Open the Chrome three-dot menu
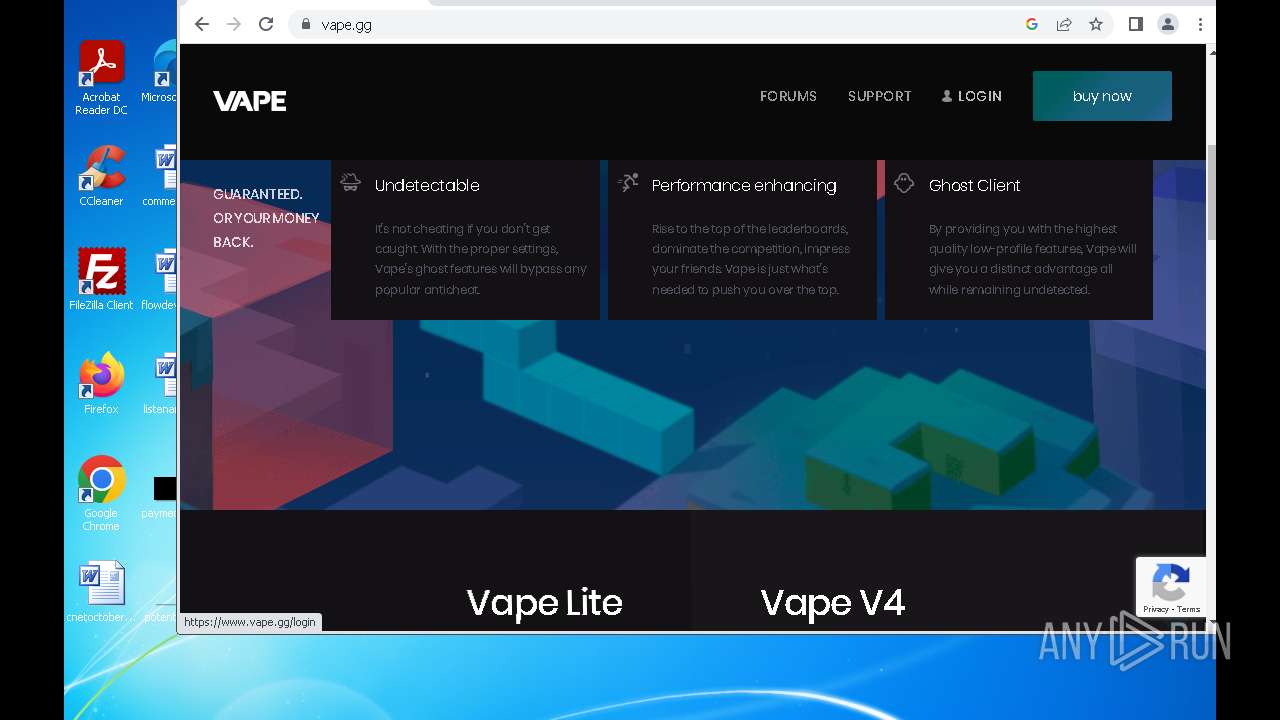1280x720 pixels. (x=1200, y=24)
